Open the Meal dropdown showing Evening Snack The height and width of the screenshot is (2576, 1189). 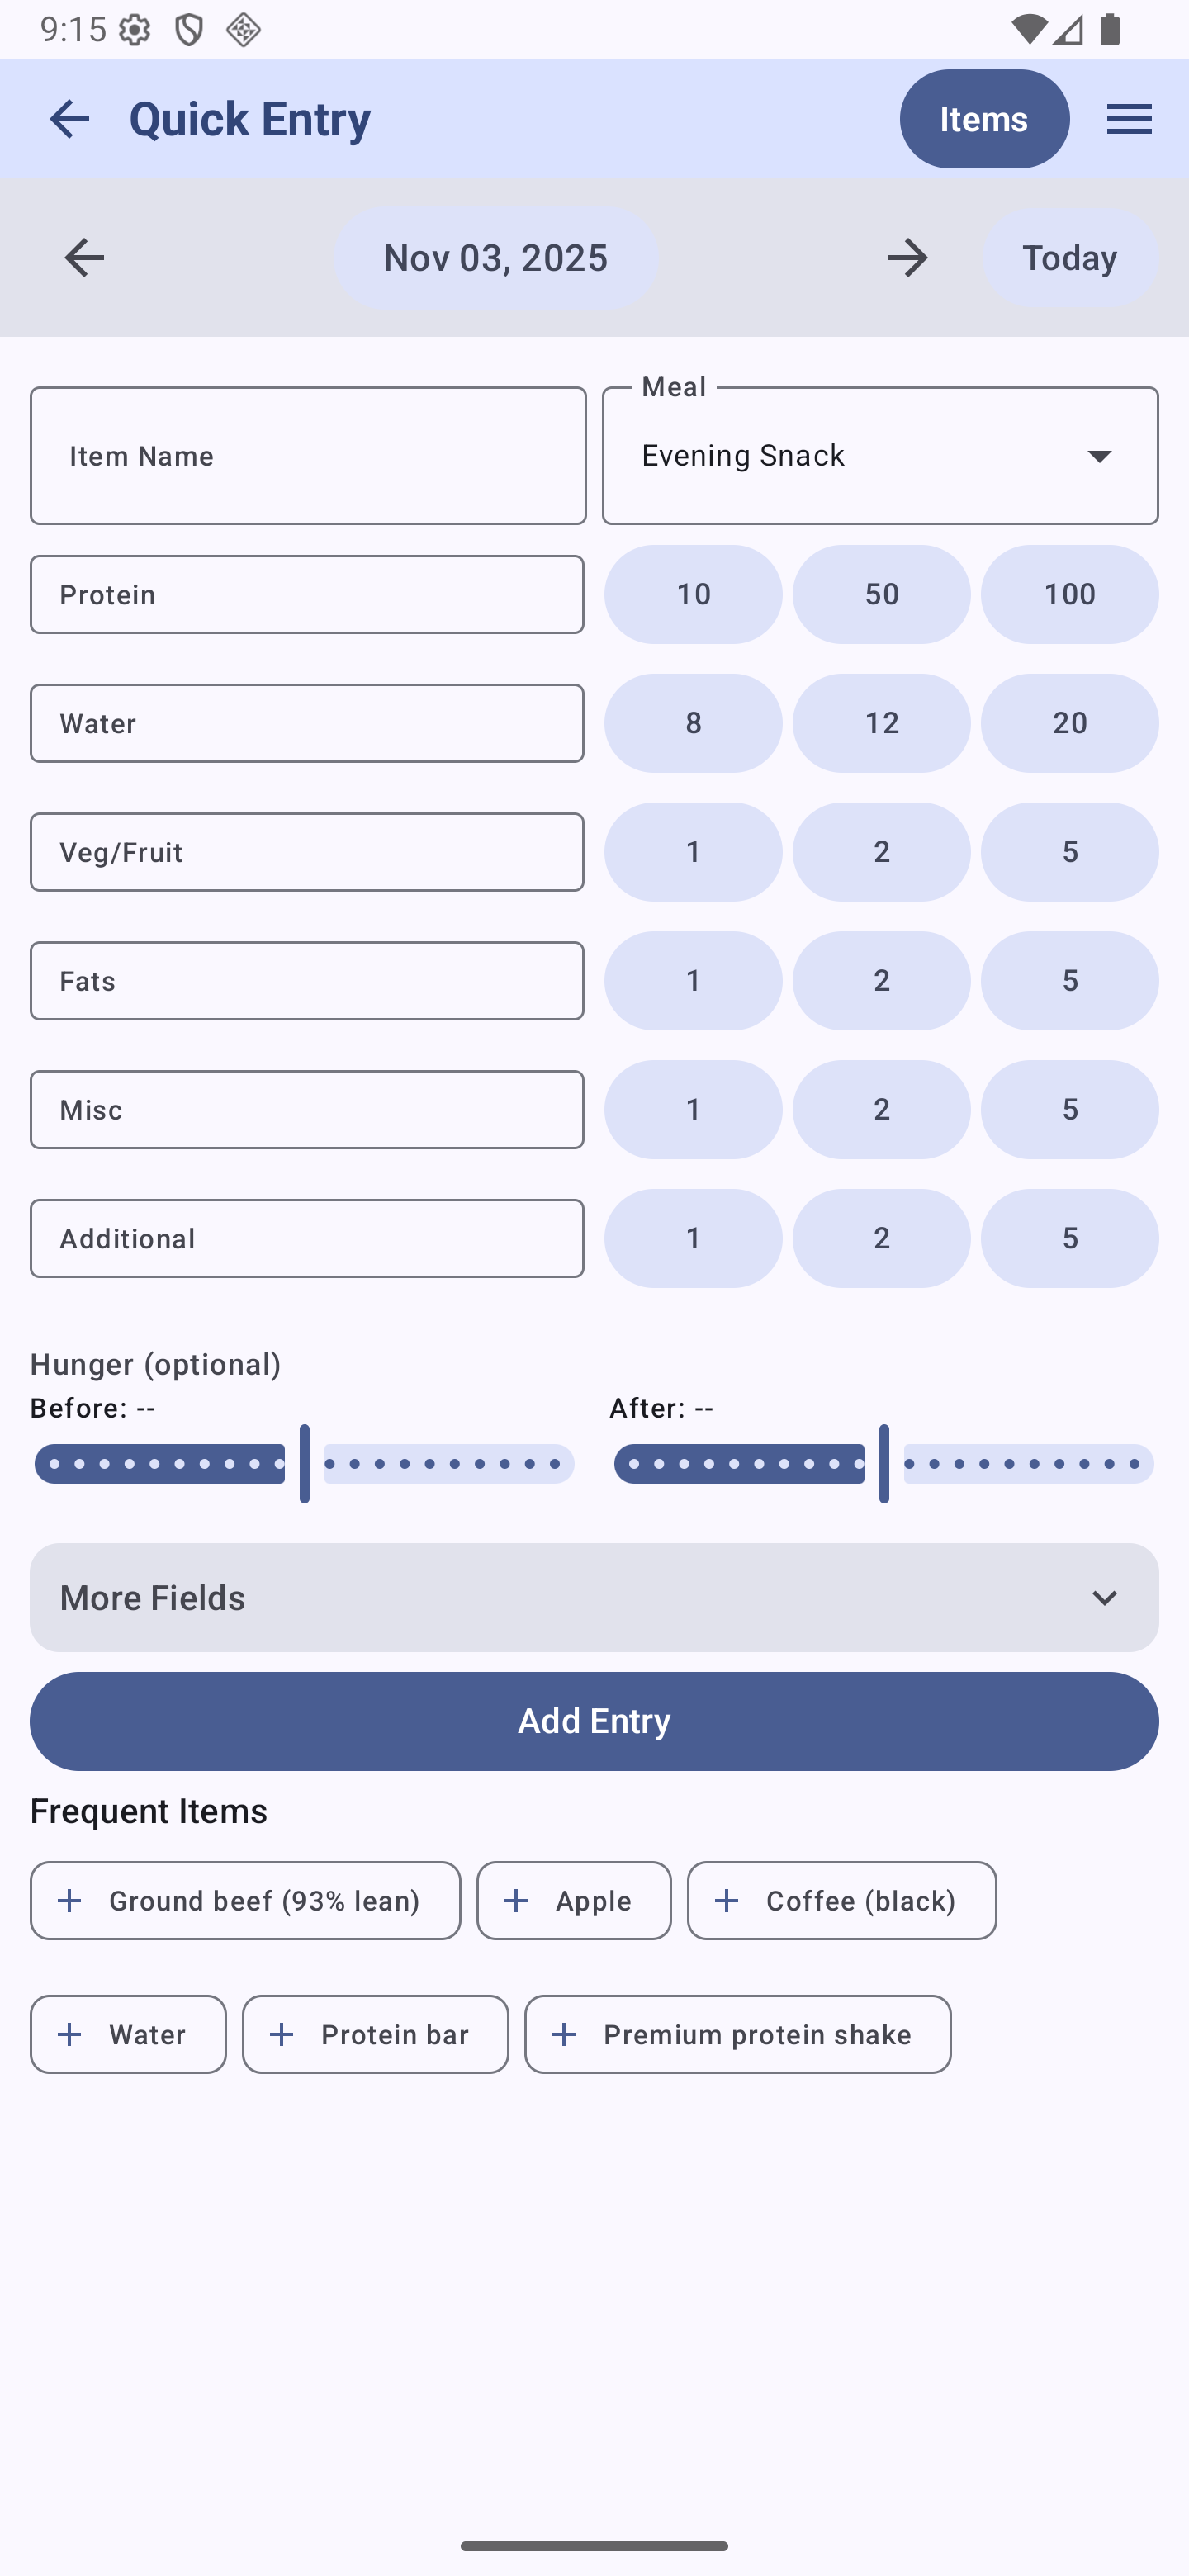[x=880, y=456]
